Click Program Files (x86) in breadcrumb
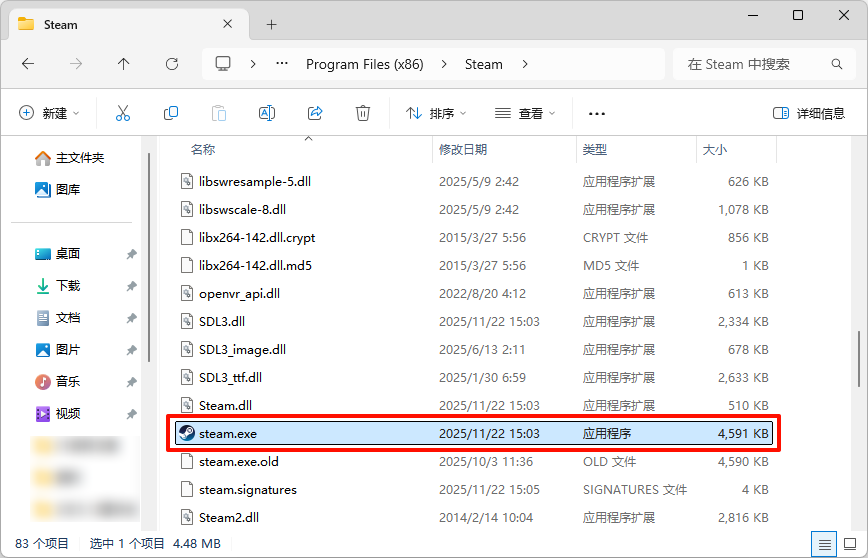868x558 pixels. pos(365,64)
